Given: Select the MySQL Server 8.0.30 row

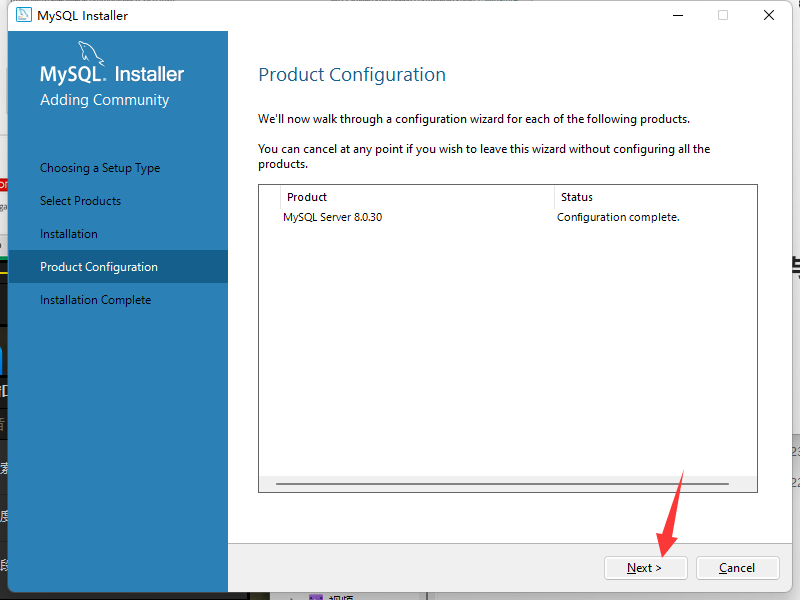Looking at the screenshot, I should tap(508, 217).
